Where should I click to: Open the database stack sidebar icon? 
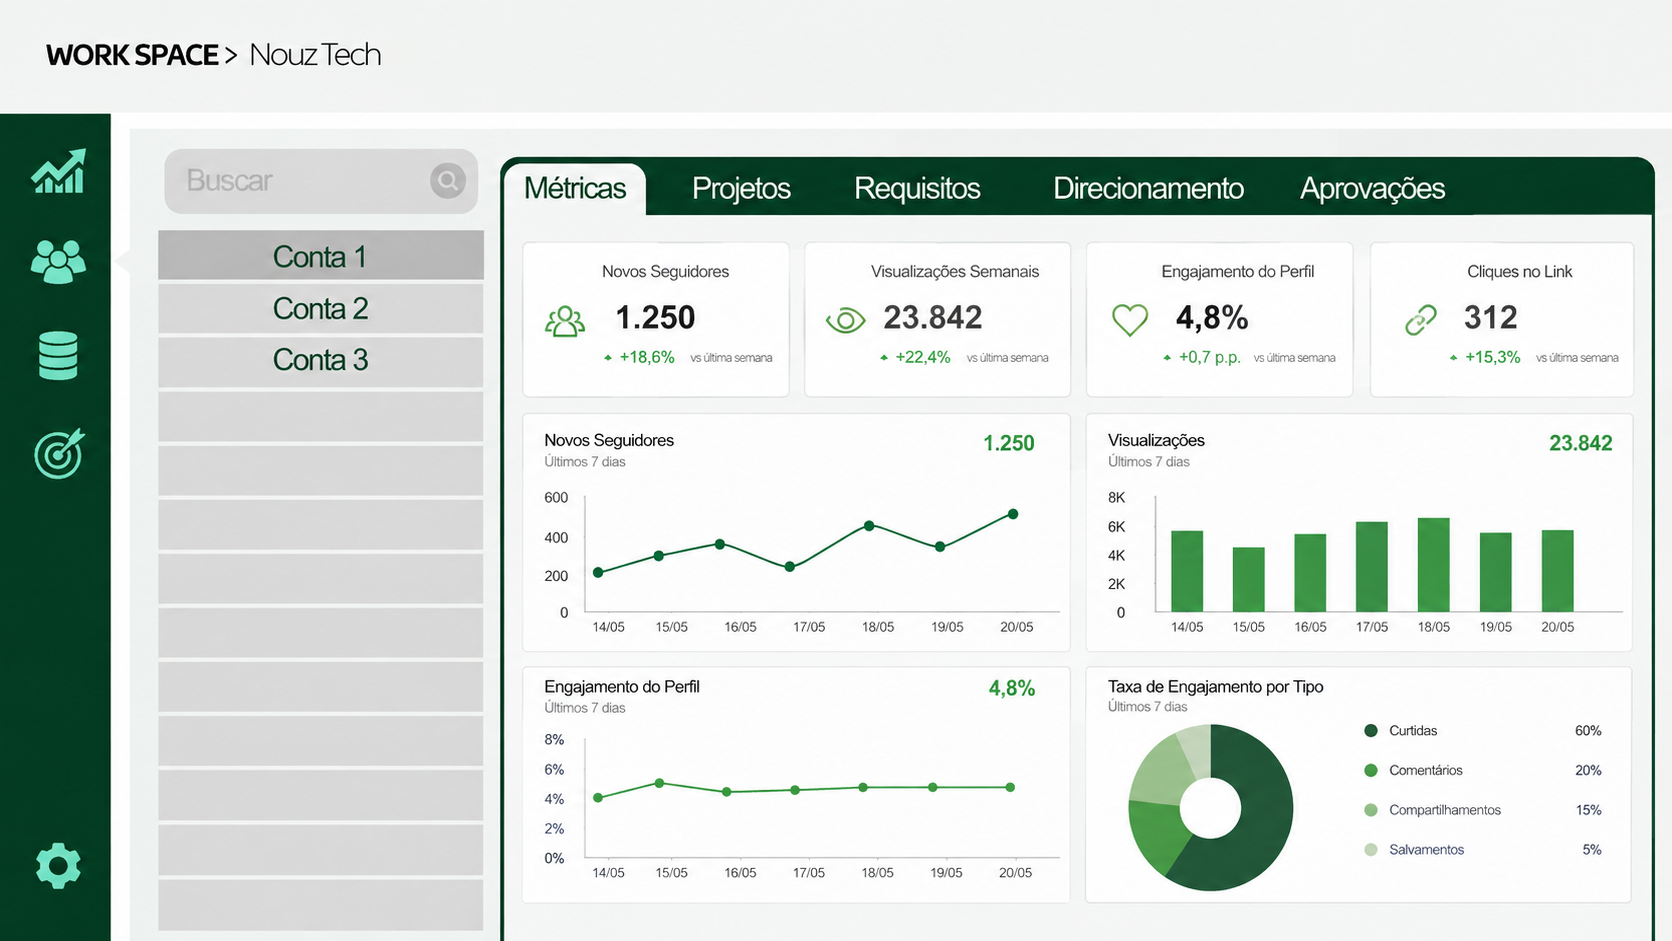[x=58, y=356]
